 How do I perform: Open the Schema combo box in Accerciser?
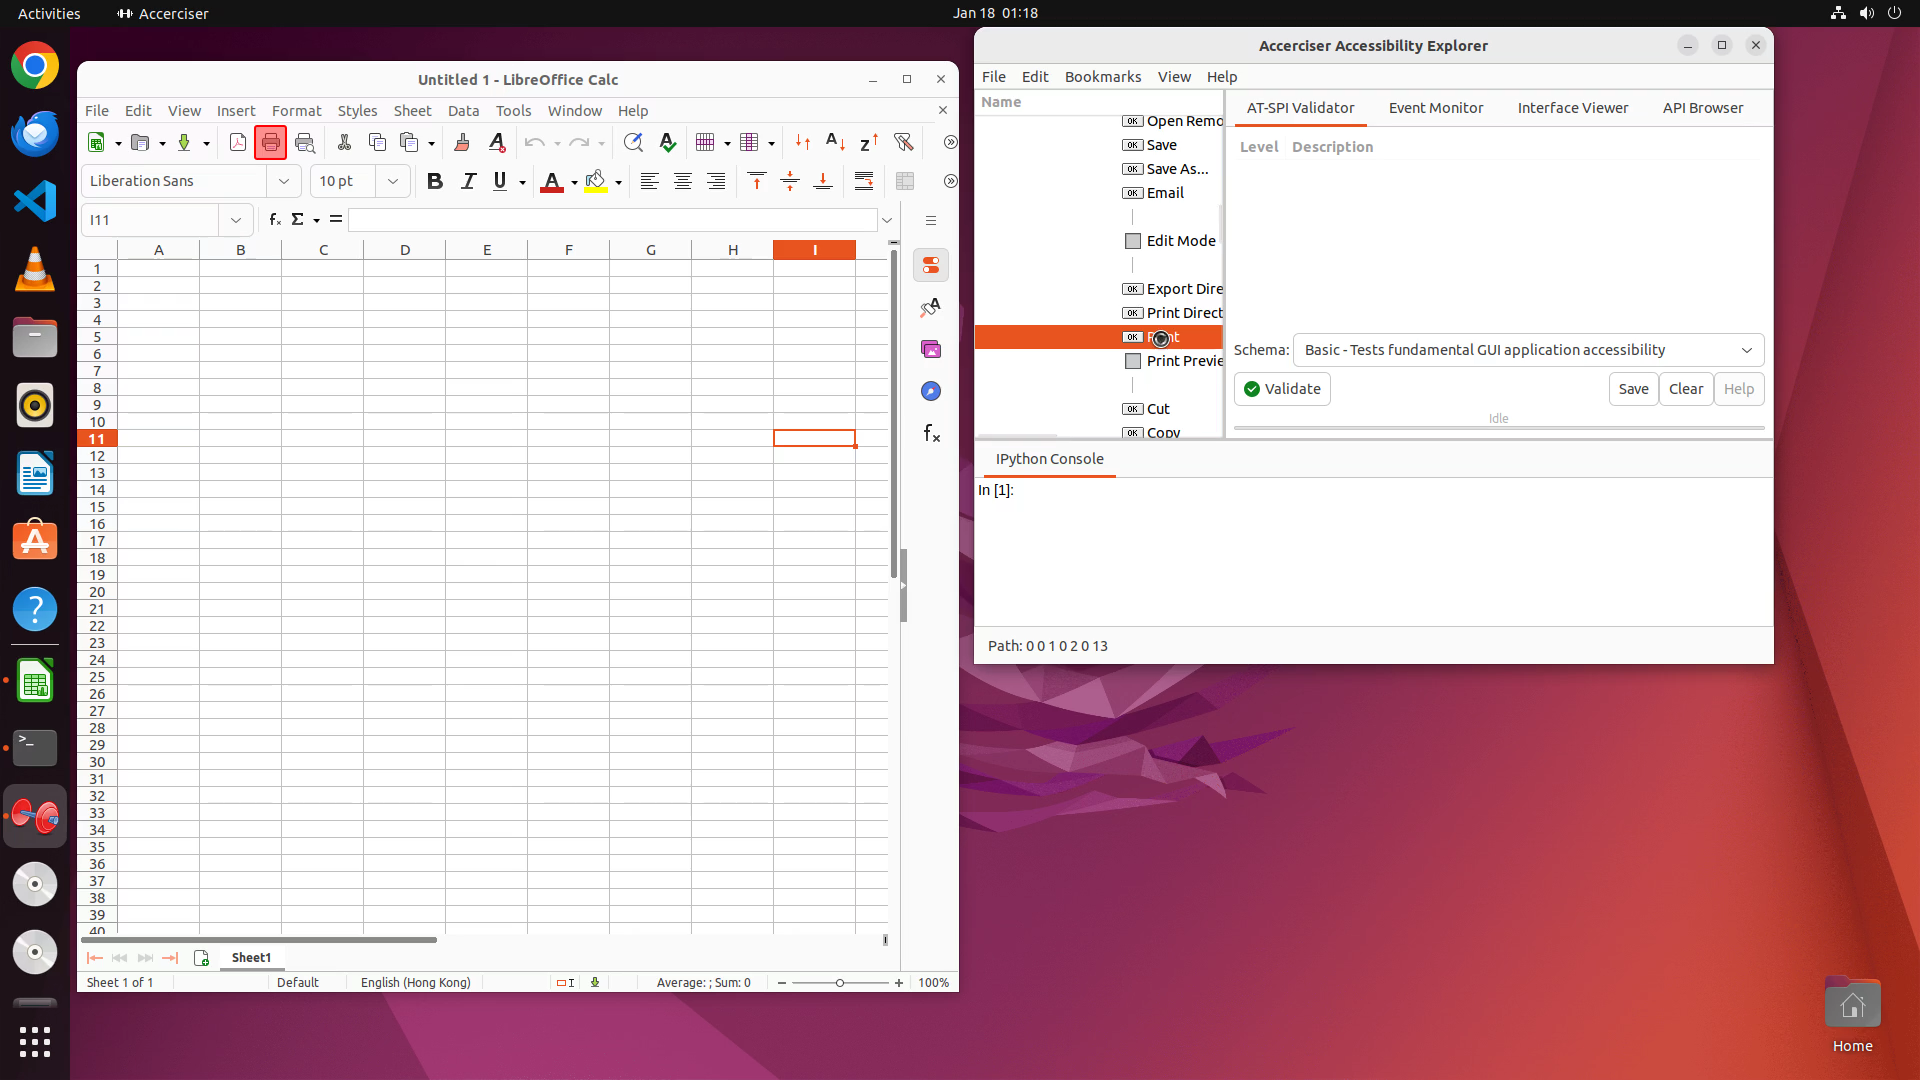(x=1528, y=350)
